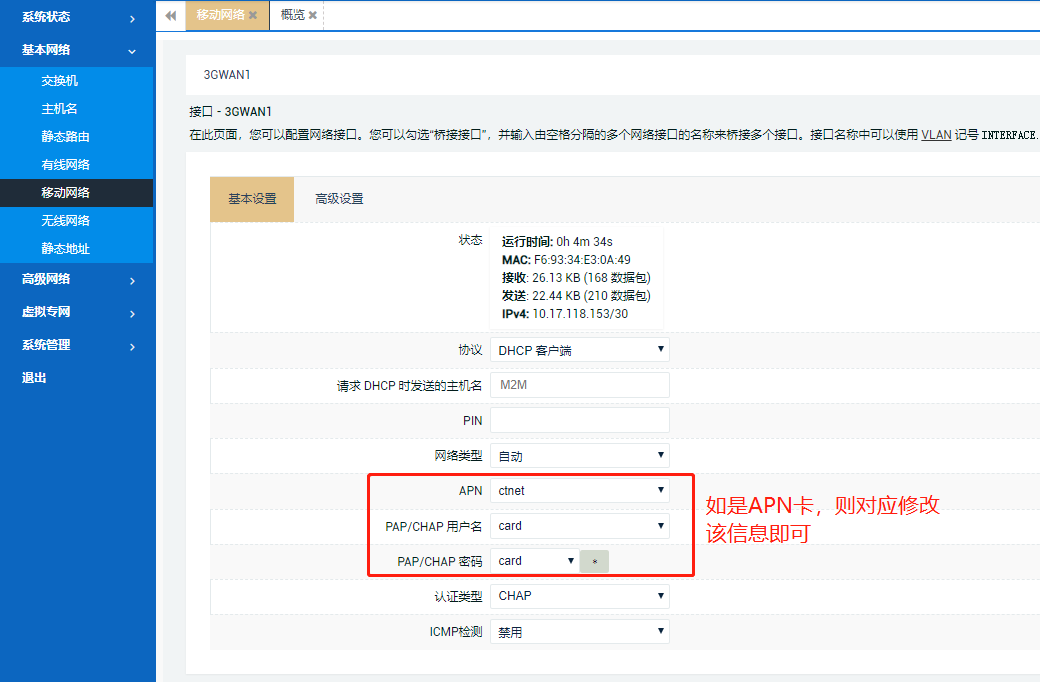
Task: Open the ICMP检测 dropdown set to 禁用
Action: (579, 631)
